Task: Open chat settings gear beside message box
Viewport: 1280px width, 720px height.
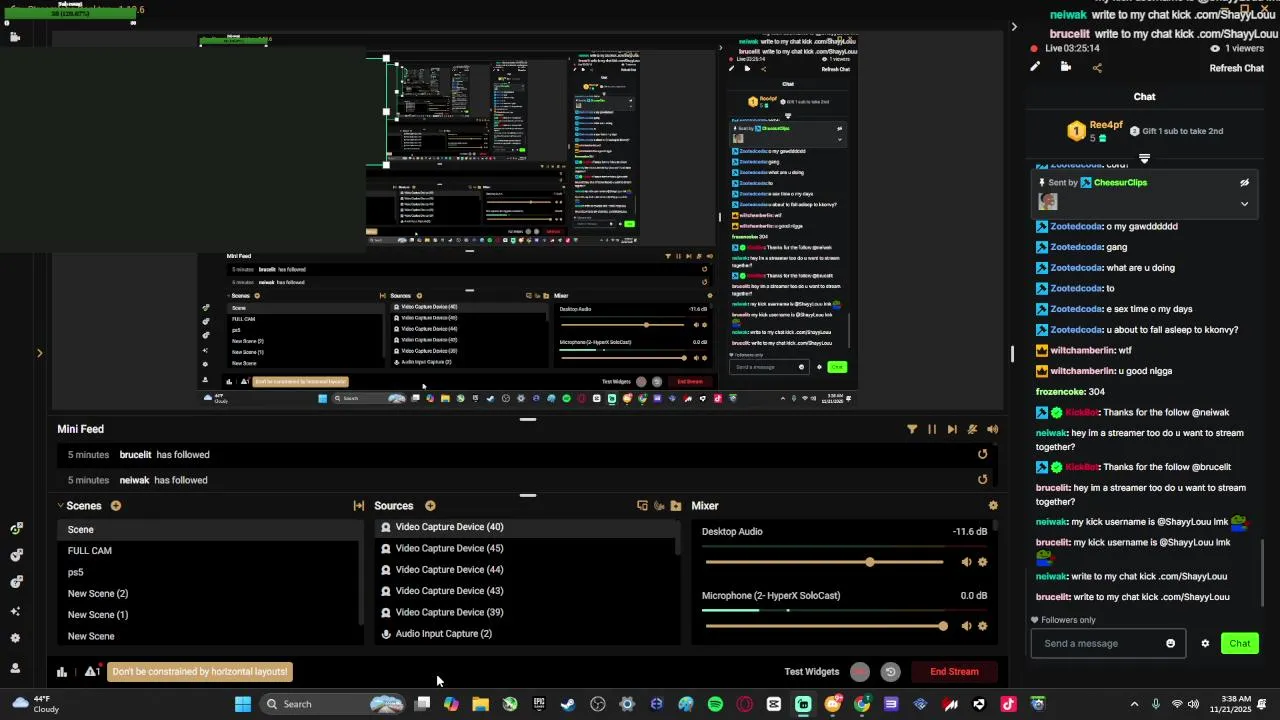Action: coord(1205,644)
